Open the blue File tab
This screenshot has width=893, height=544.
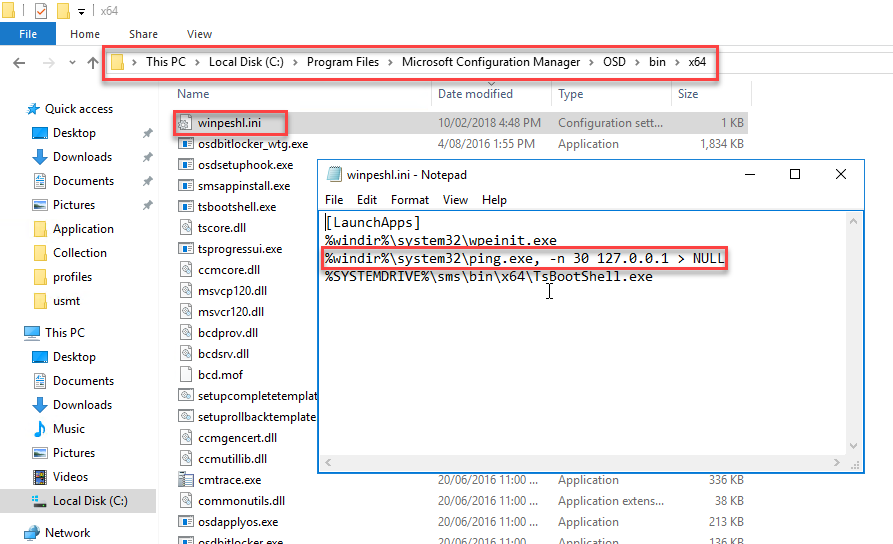point(28,34)
